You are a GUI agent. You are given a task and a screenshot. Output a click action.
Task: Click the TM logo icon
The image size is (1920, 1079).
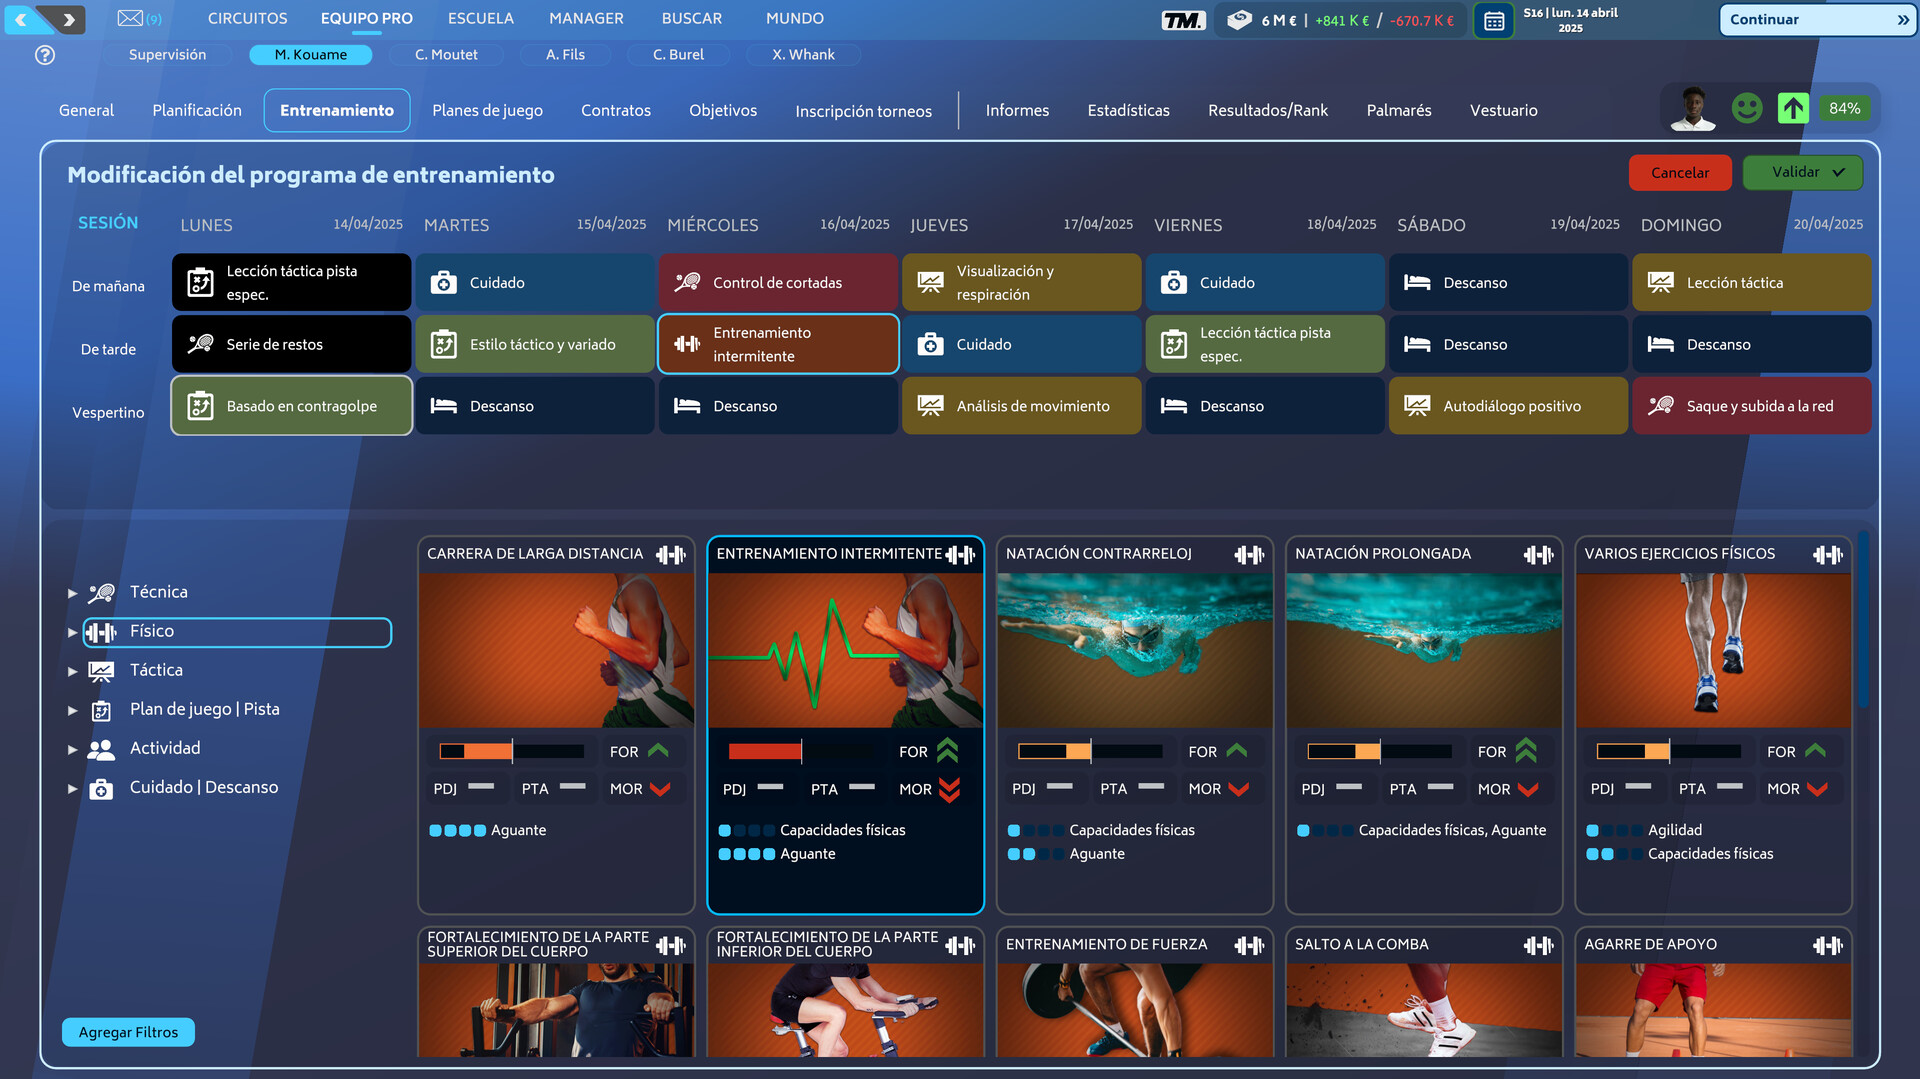1183,20
